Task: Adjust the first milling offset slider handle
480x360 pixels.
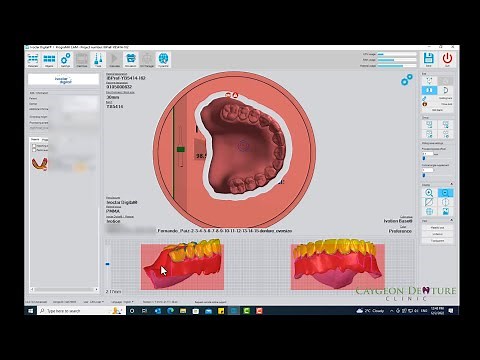Action: pyautogui.click(x=424, y=159)
